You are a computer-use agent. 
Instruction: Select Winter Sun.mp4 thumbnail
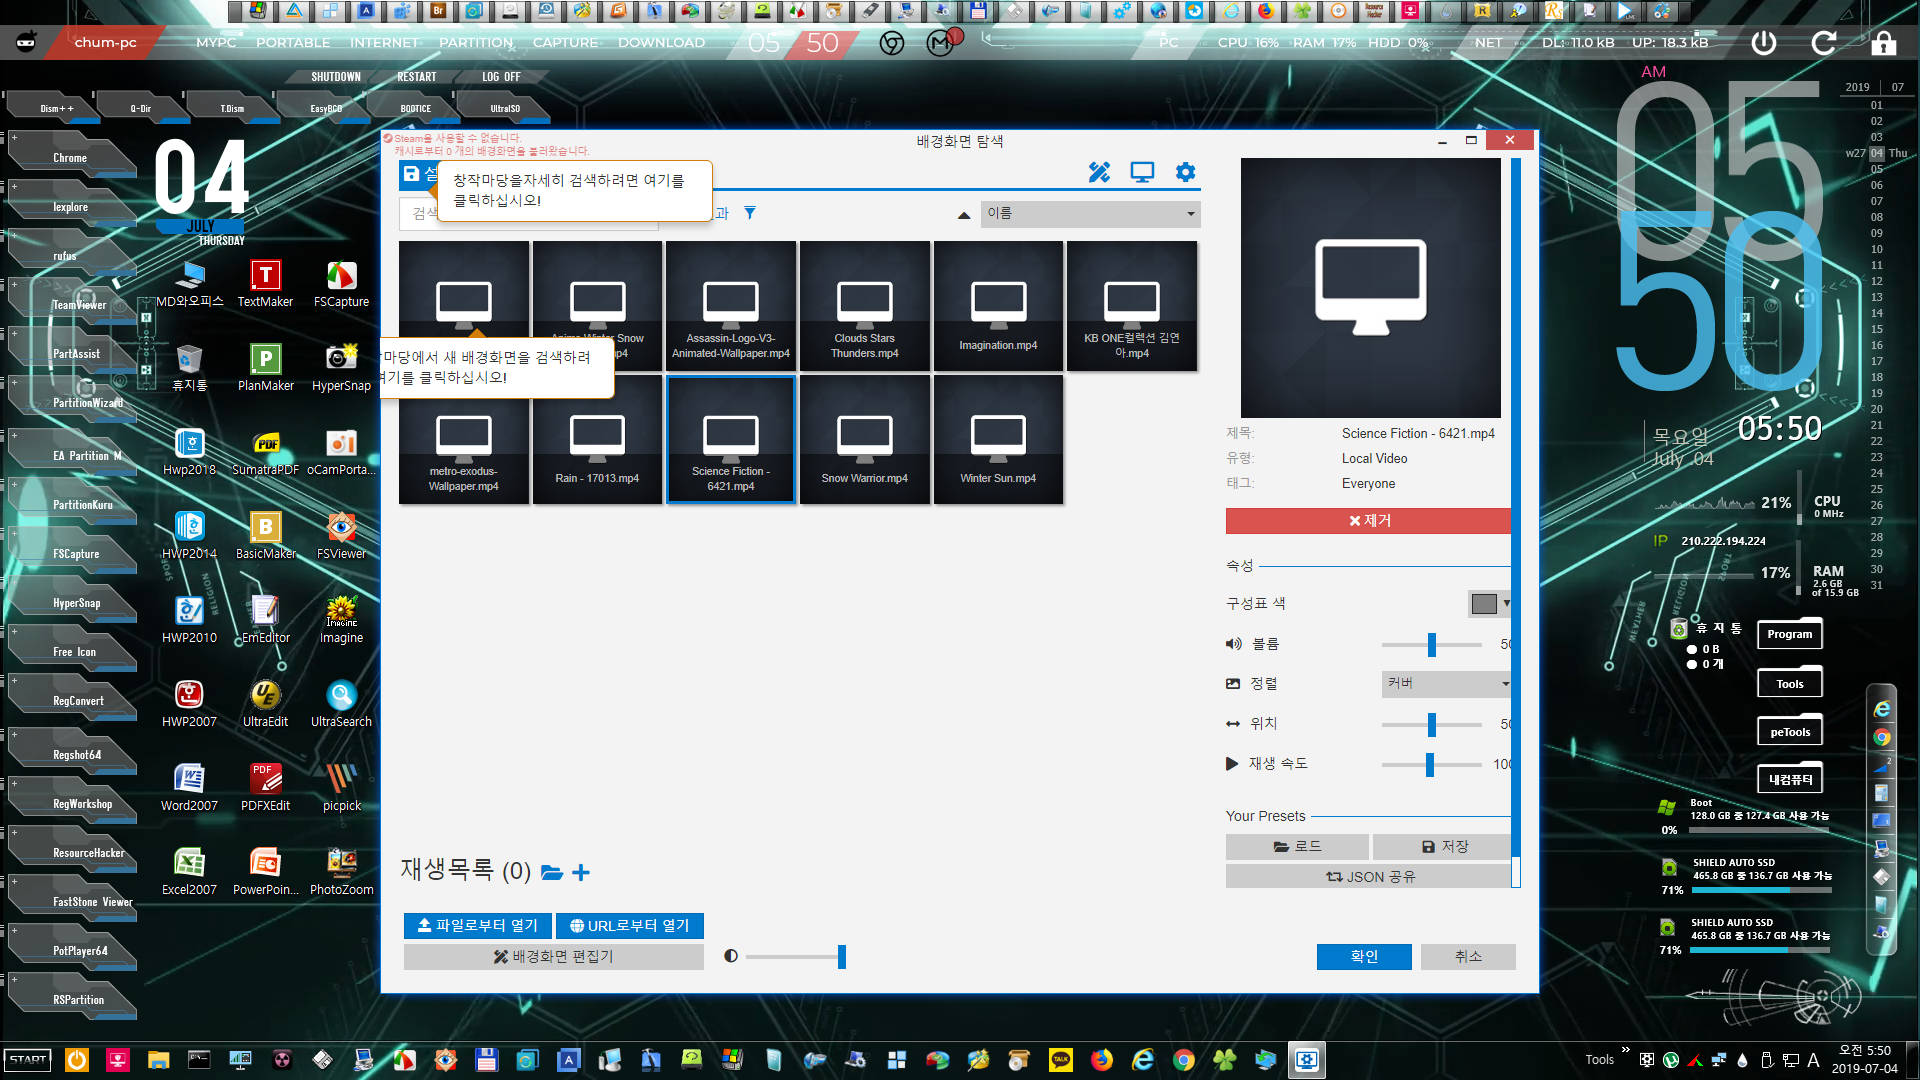tap(998, 439)
